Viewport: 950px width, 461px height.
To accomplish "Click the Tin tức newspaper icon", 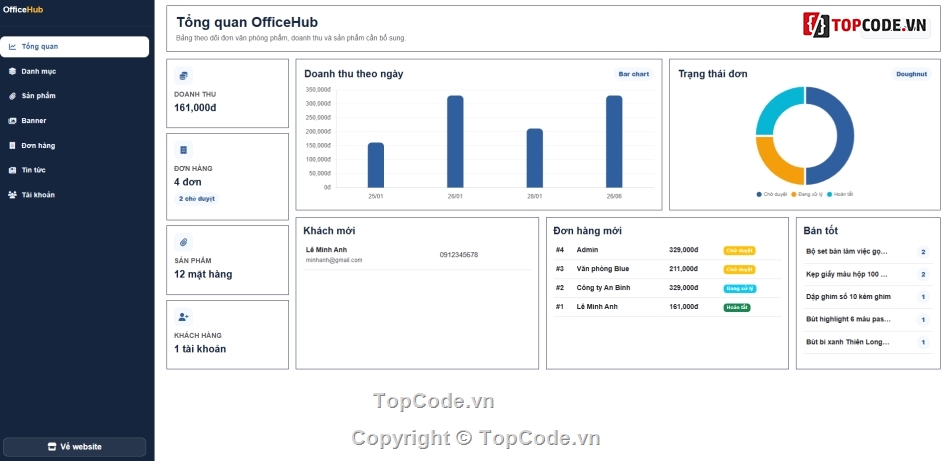I will pyautogui.click(x=12, y=170).
